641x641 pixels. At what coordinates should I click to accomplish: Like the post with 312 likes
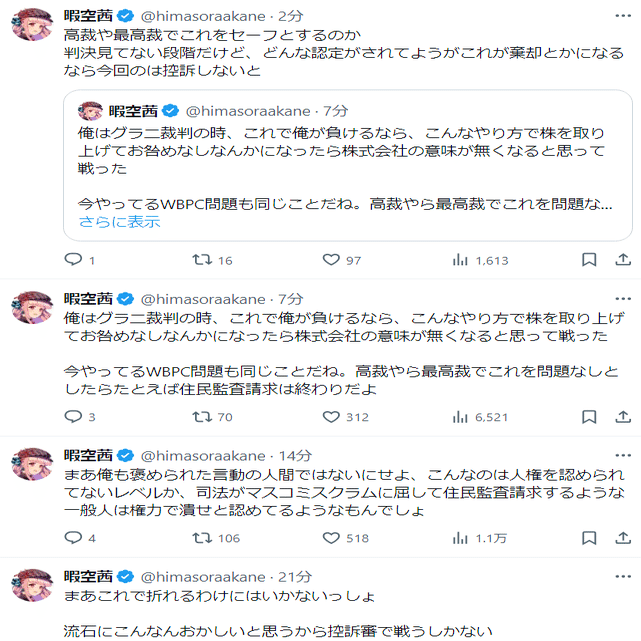(x=332, y=417)
